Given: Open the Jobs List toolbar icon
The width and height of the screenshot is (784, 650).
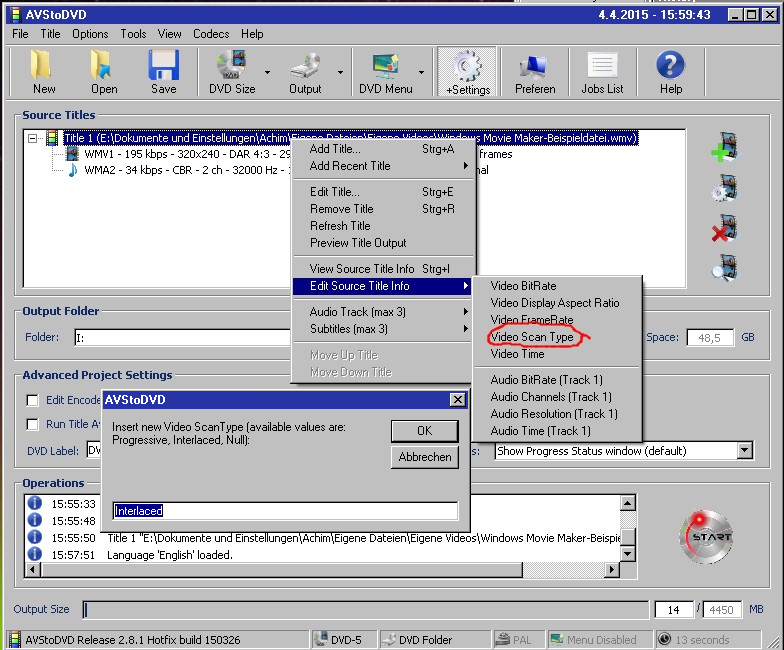Looking at the screenshot, I should (x=602, y=72).
